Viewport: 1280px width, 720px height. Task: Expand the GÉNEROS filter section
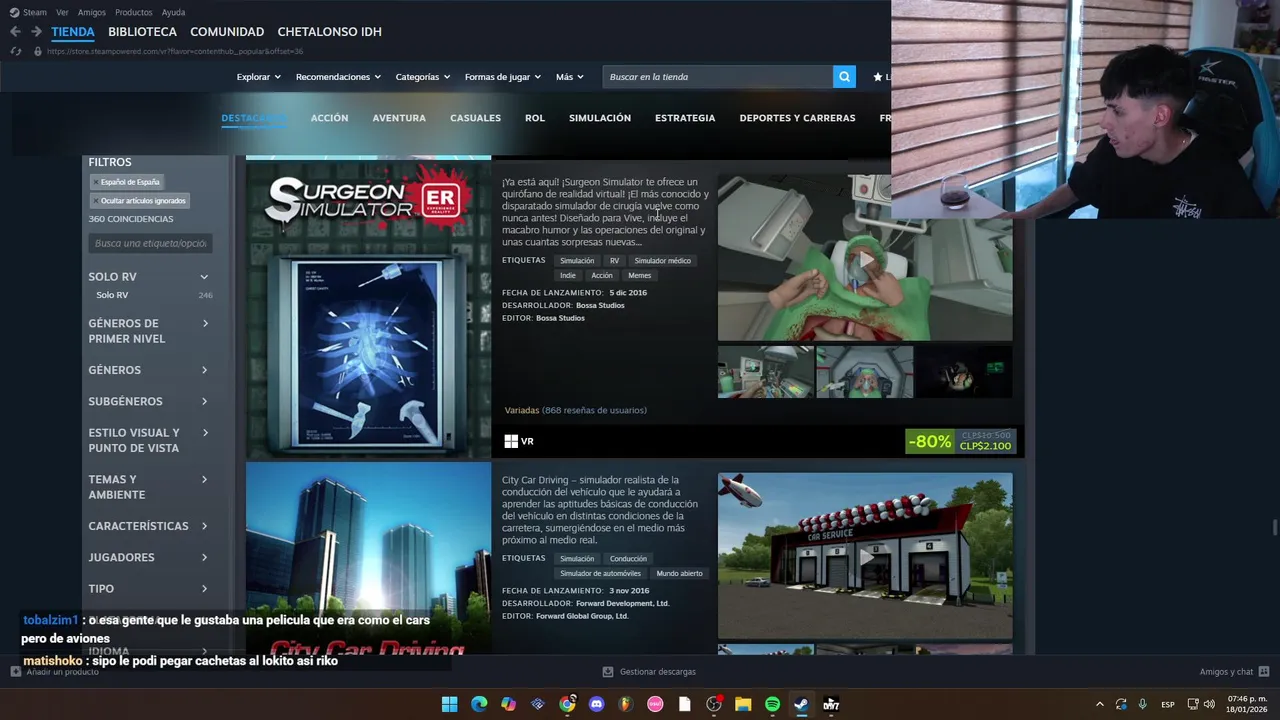pos(204,370)
